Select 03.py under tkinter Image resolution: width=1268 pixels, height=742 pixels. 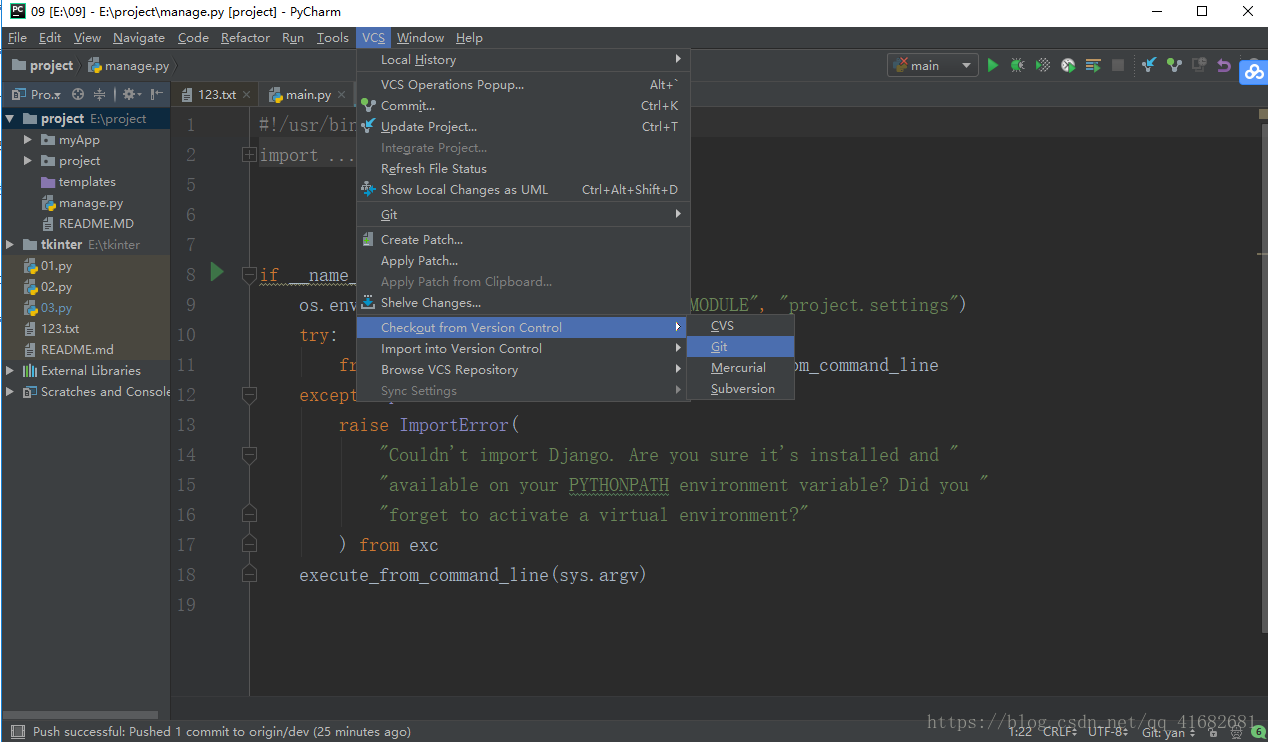coord(49,308)
